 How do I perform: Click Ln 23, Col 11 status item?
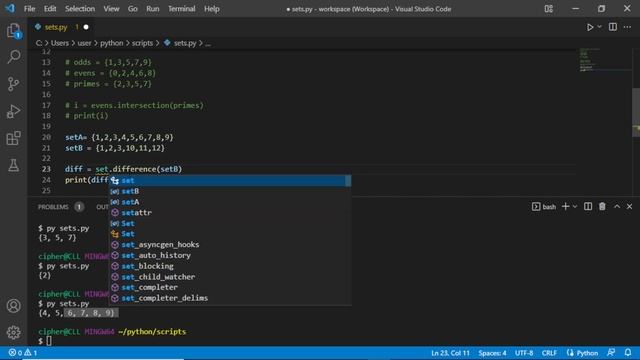[x=450, y=353]
